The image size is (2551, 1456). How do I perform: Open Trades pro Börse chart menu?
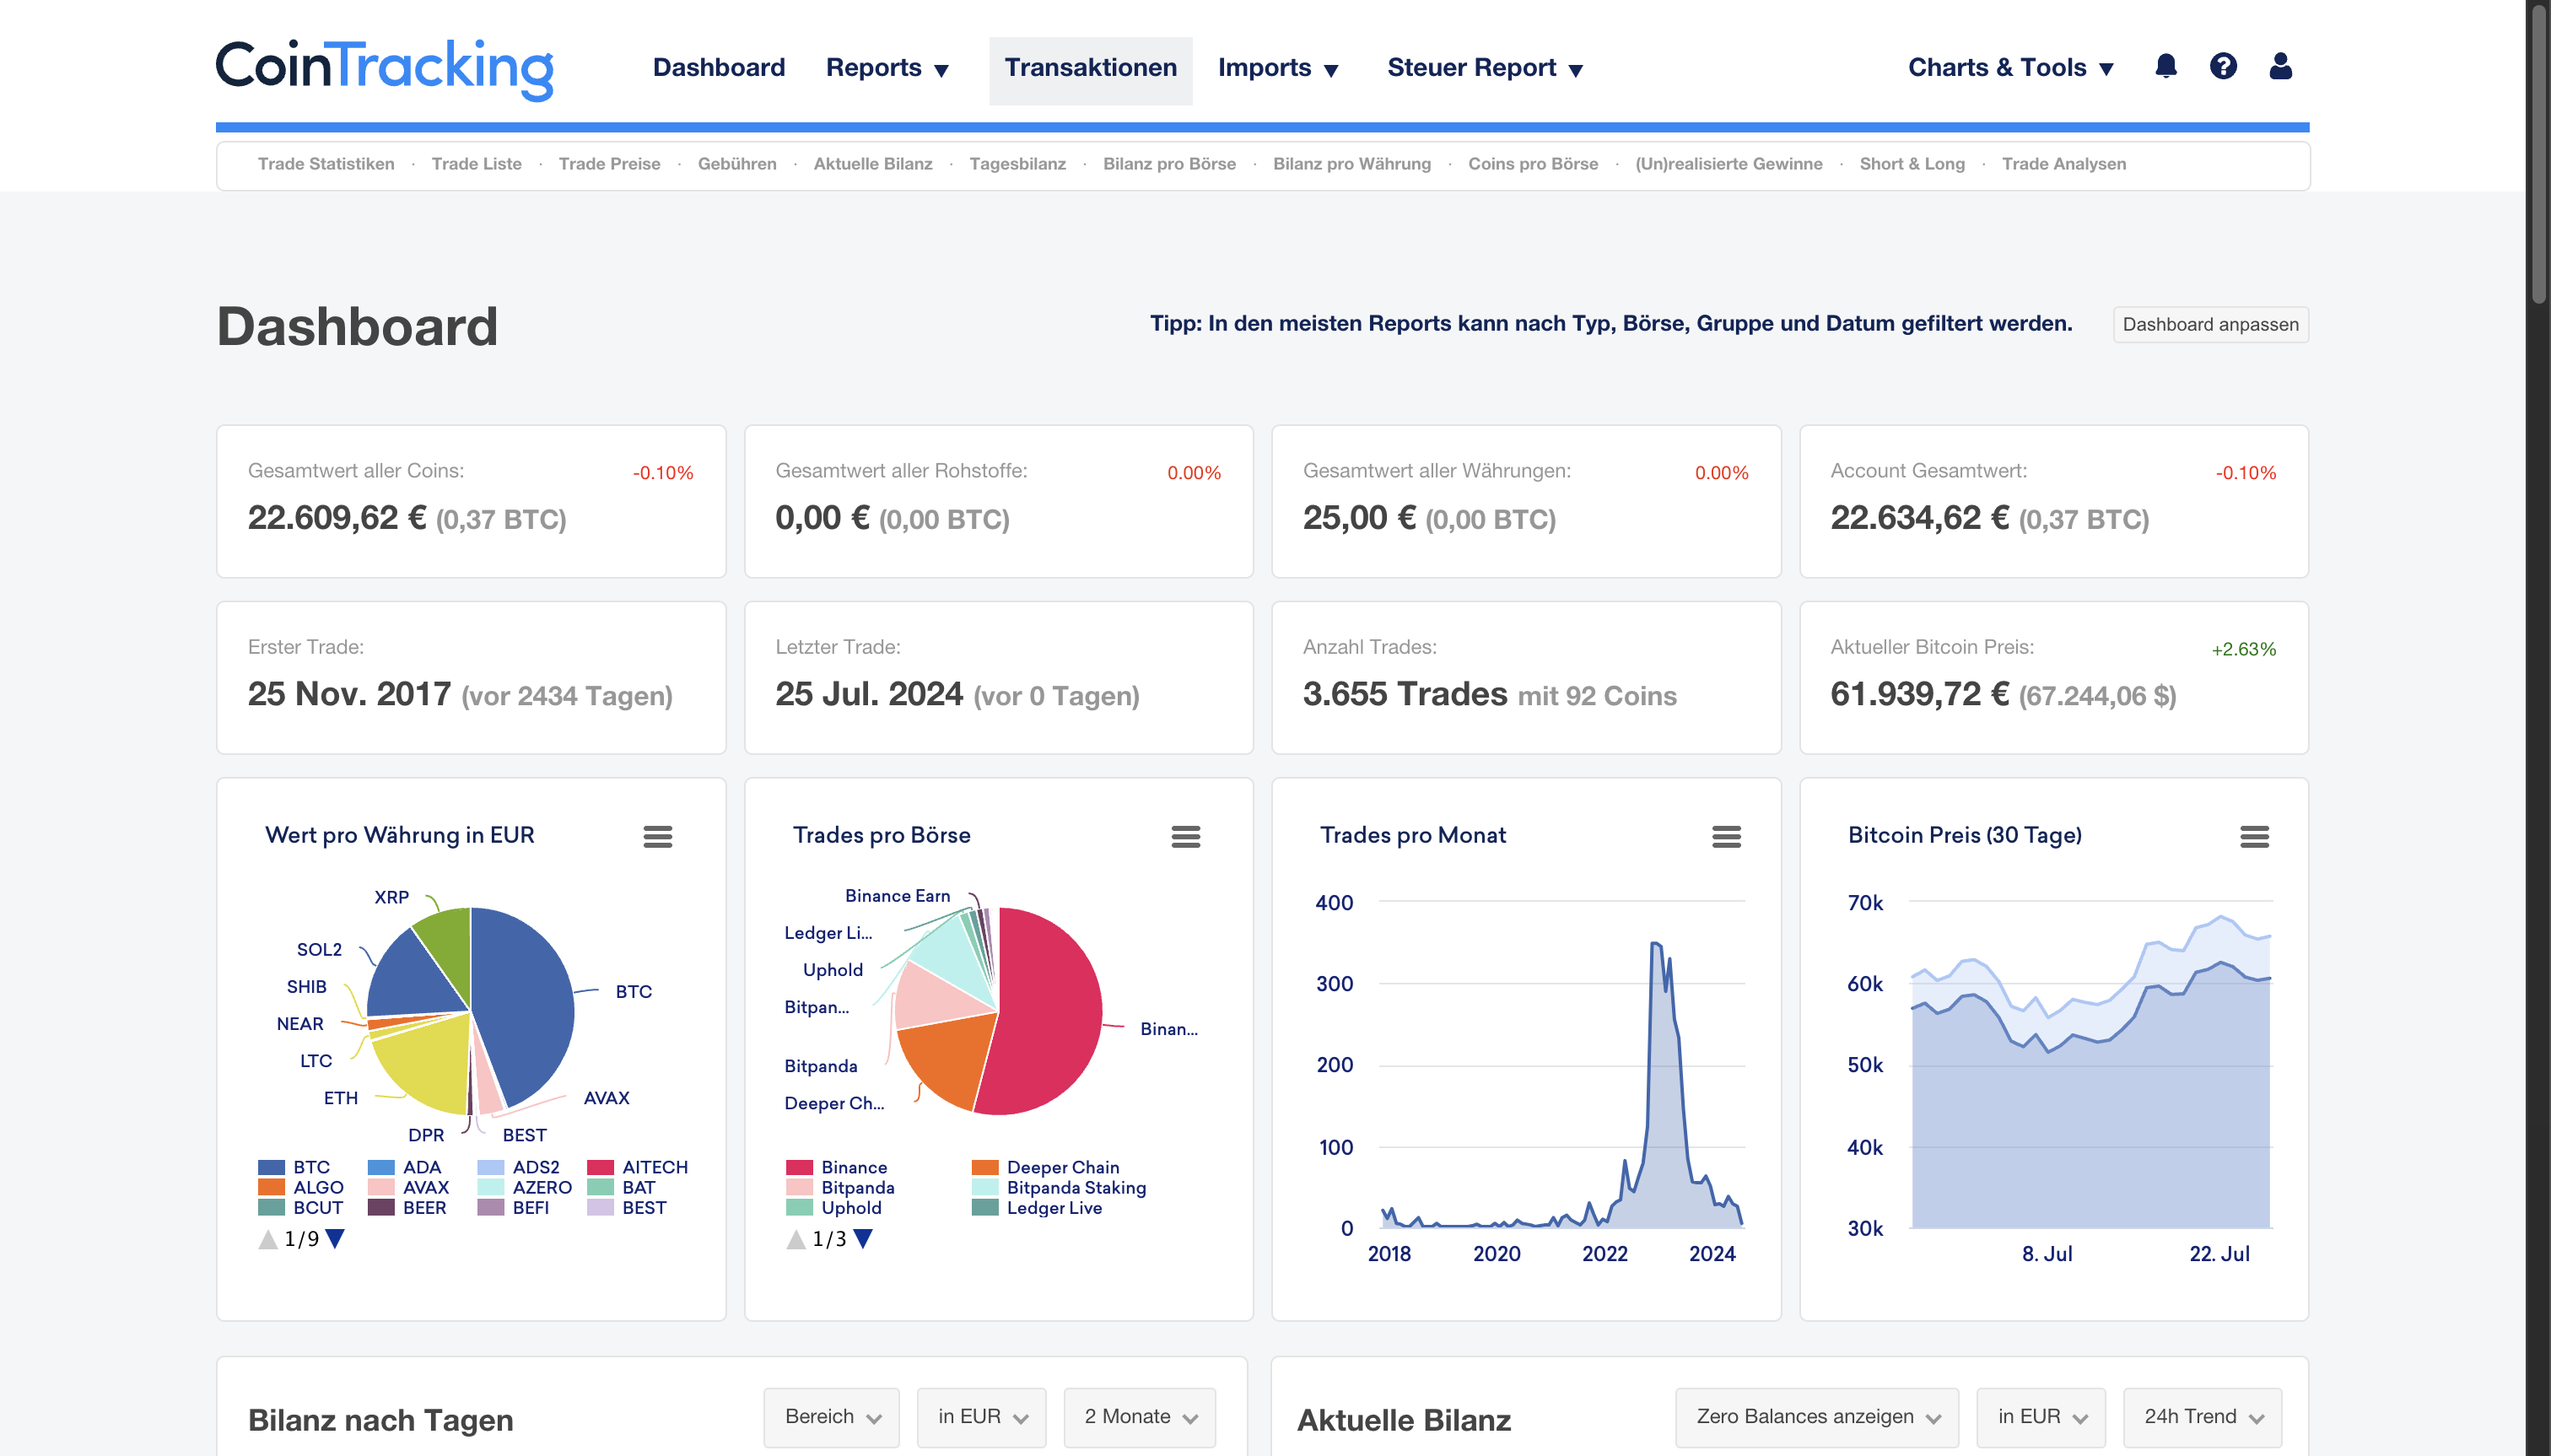tap(1185, 836)
